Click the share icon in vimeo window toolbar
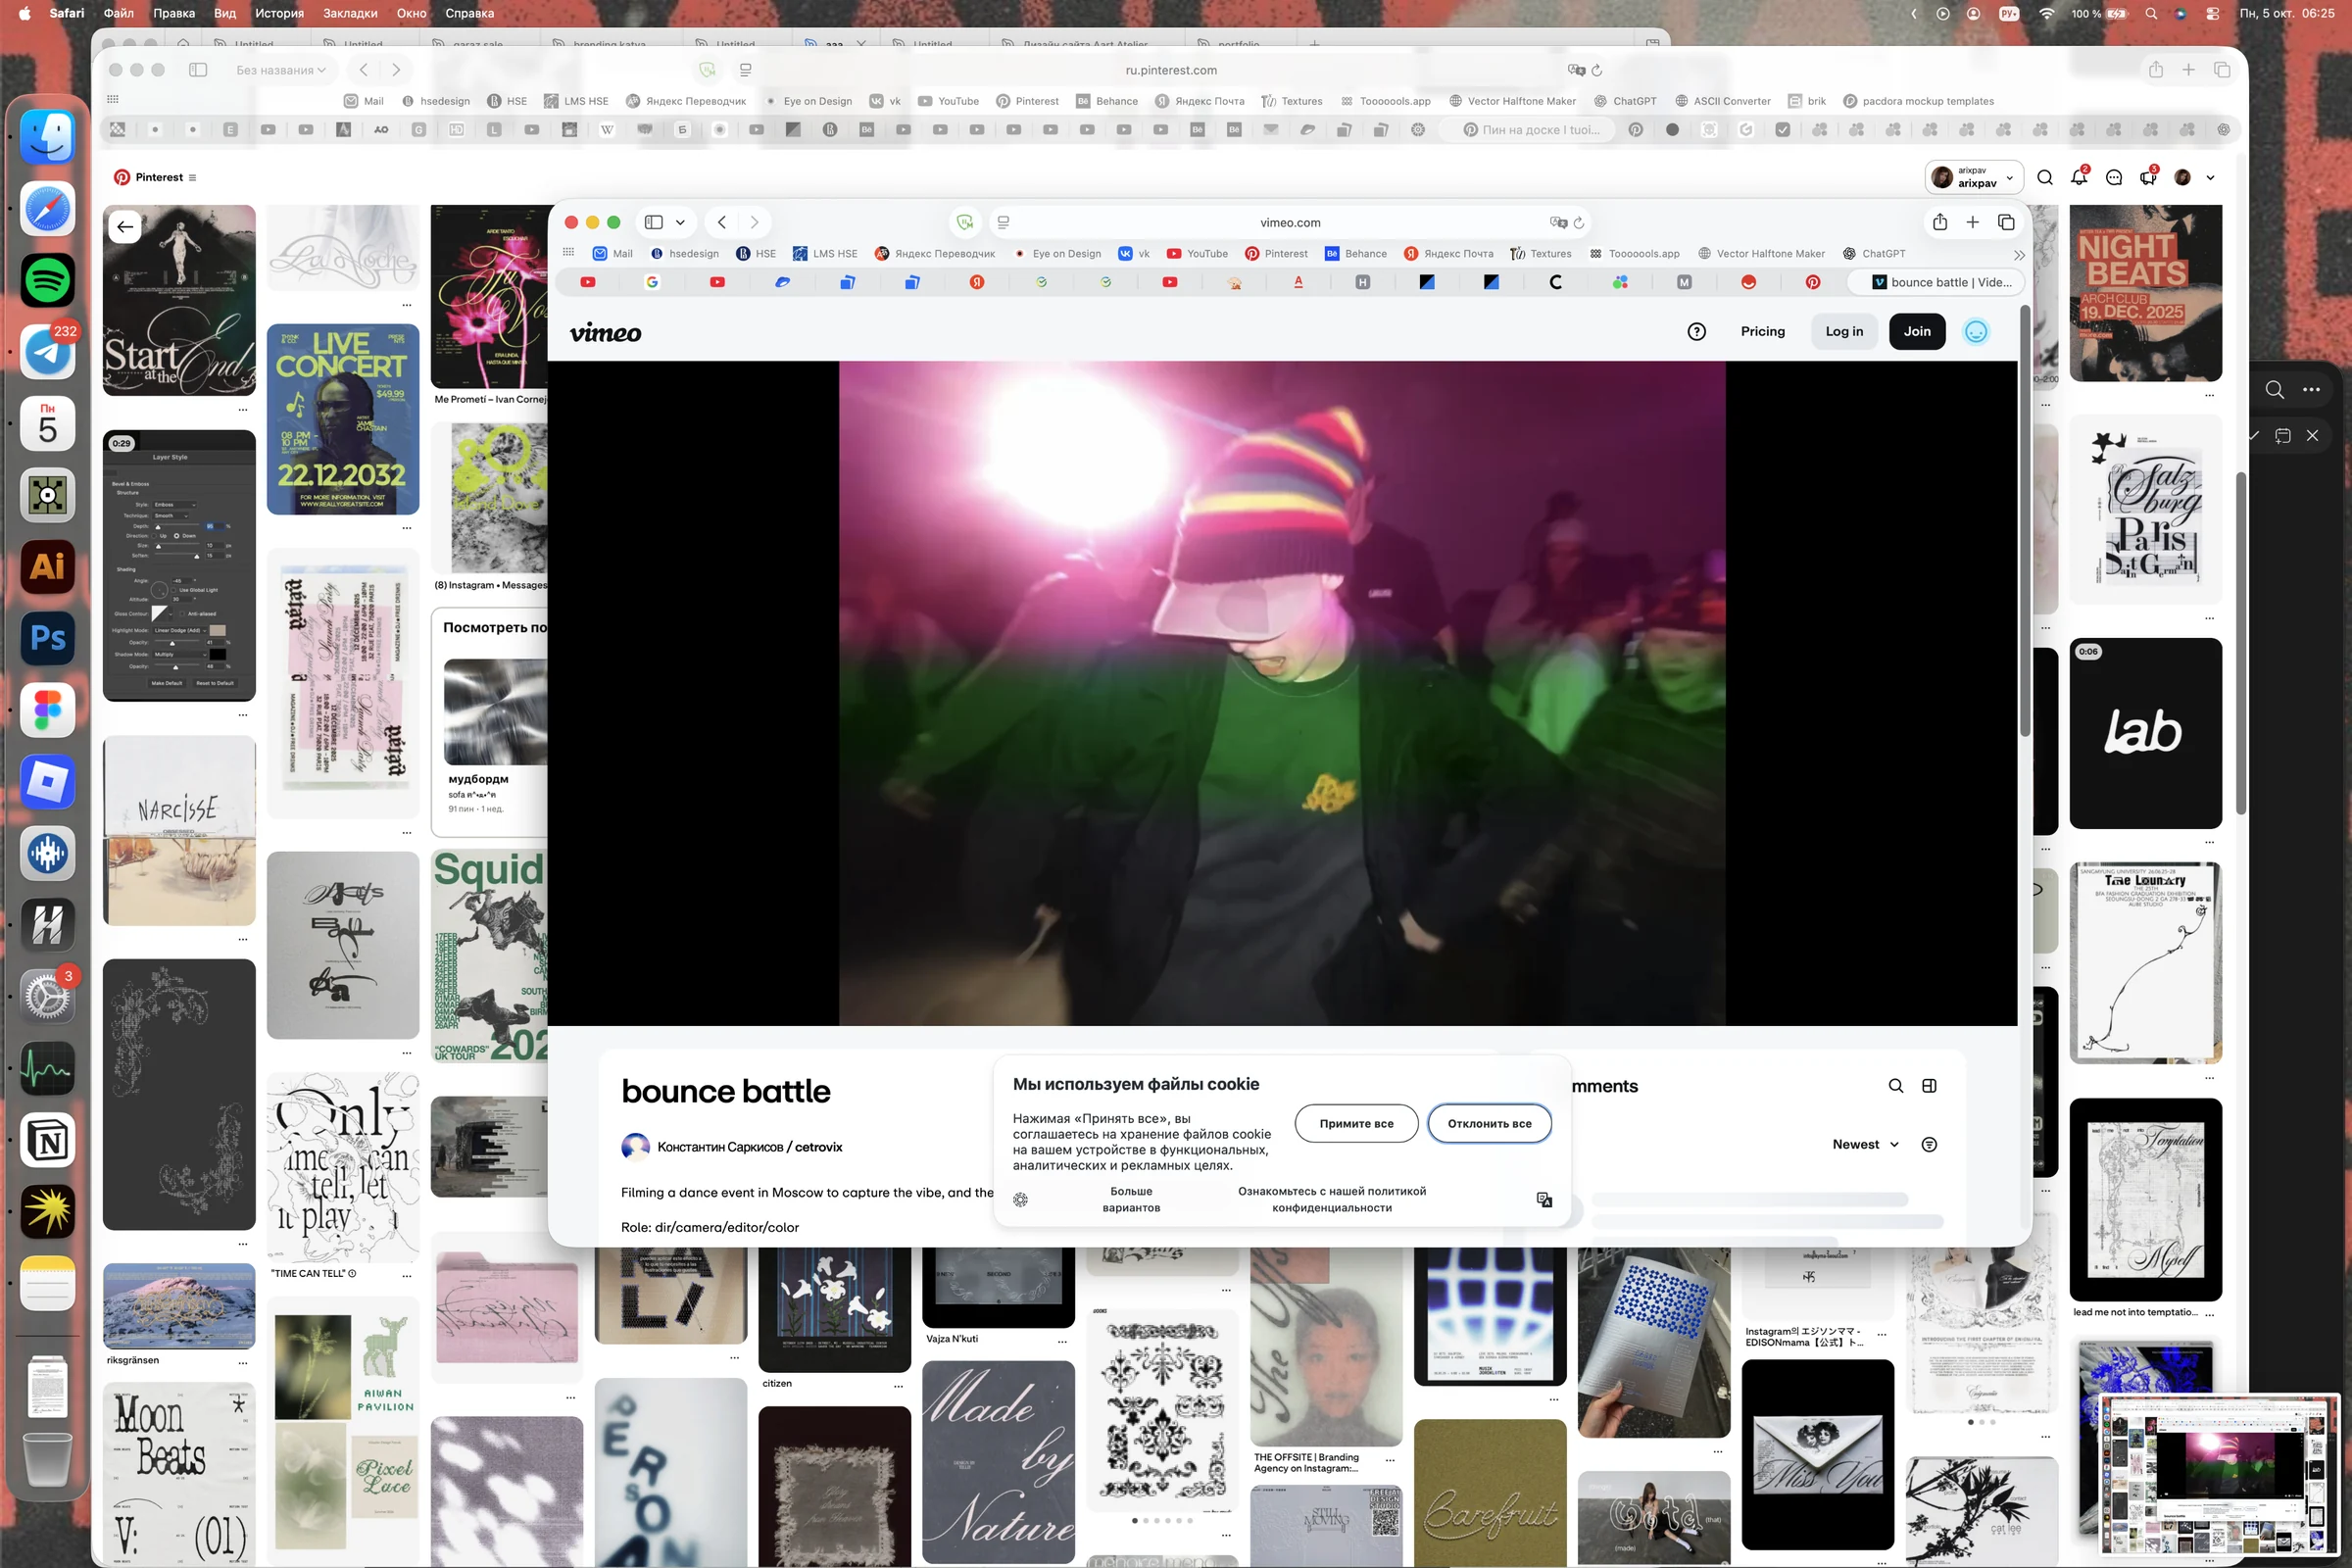 tap(1940, 222)
